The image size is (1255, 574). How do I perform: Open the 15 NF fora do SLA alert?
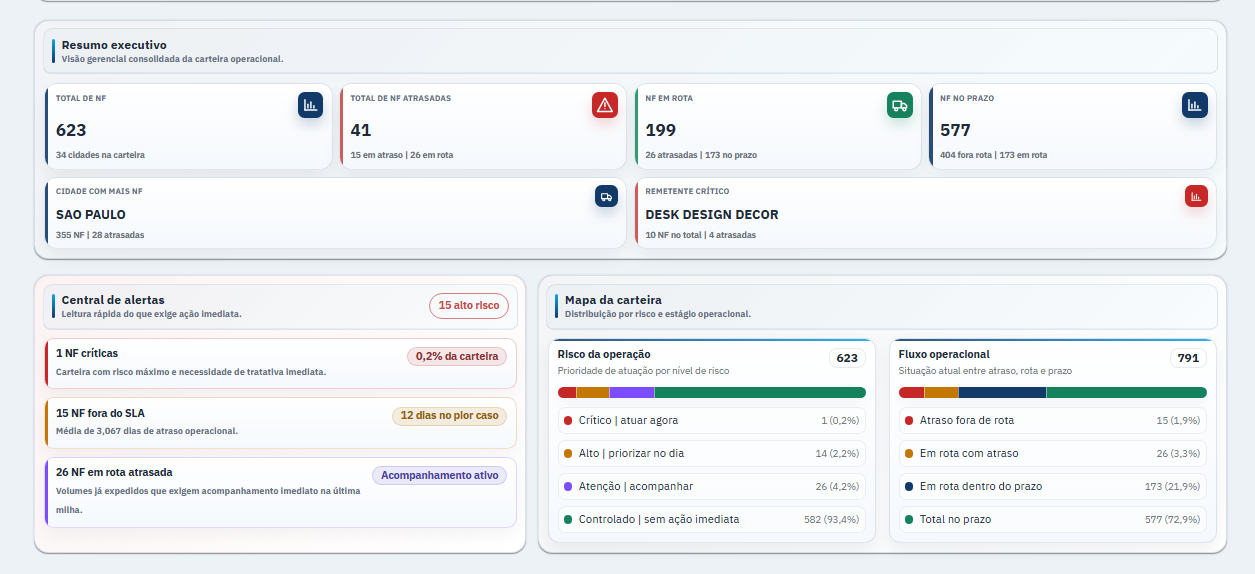[281, 423]
